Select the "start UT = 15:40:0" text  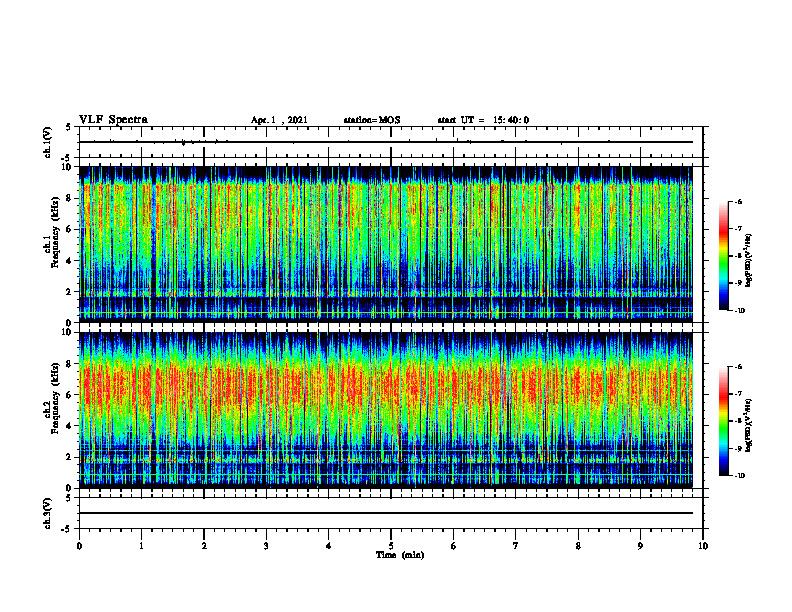[x=483, y=120]
